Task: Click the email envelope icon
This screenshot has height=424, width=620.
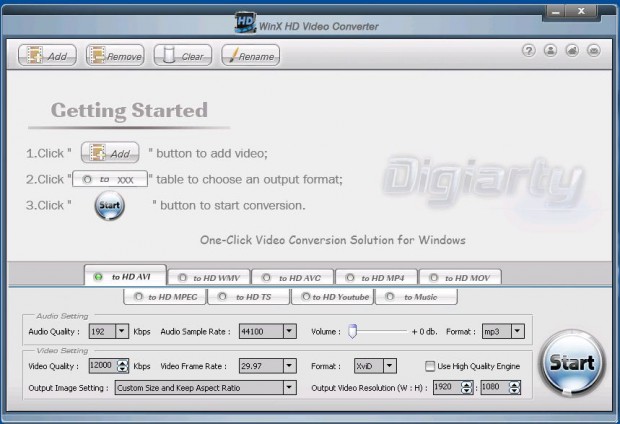Action: point(594,51)
